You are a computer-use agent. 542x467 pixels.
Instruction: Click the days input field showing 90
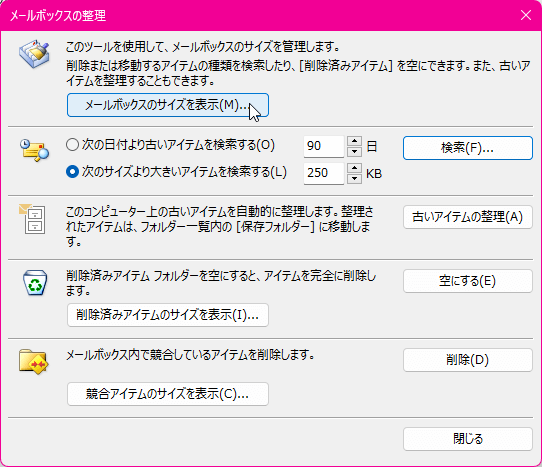[x=324, y=147]
